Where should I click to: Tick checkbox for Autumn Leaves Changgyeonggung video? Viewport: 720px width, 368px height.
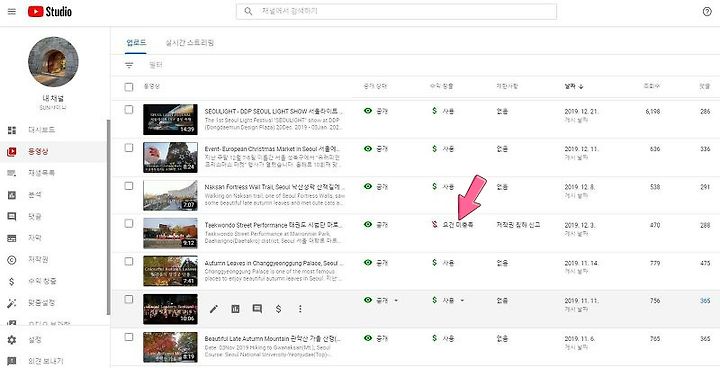point(129,261)
